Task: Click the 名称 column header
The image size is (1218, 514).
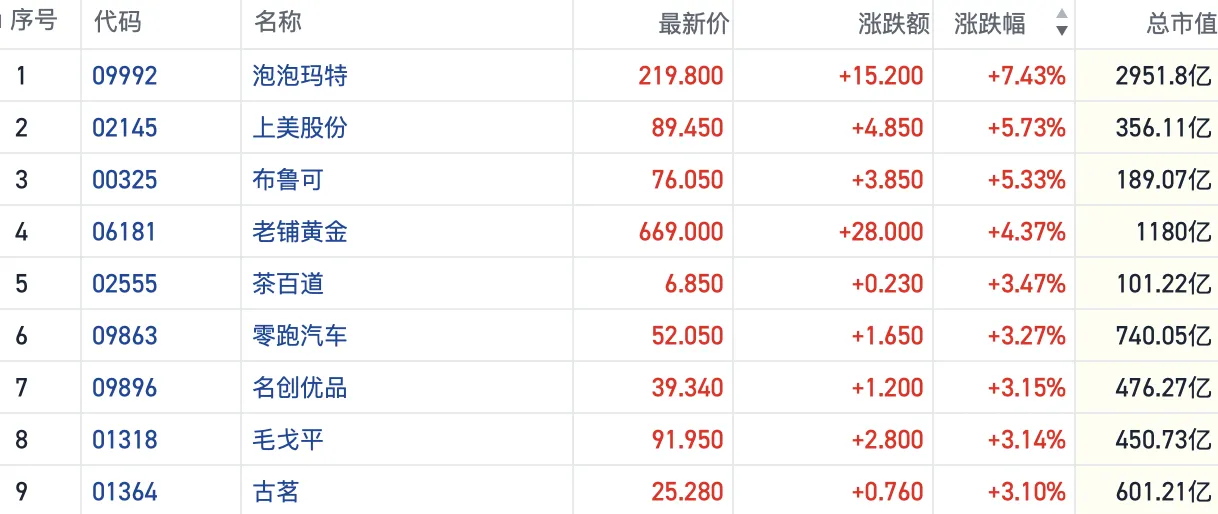Action: (x=278, y=23)
